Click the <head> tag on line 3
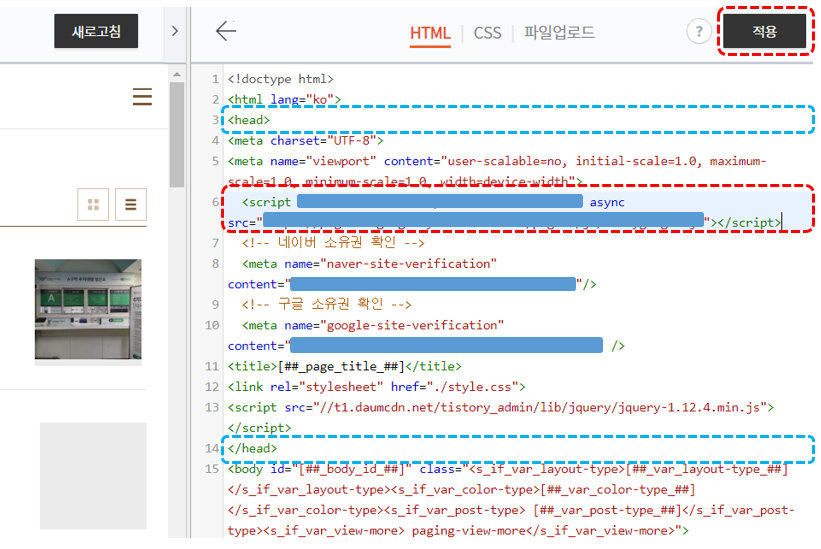Viewport: 821px width, 549px height. coord(249,120)
